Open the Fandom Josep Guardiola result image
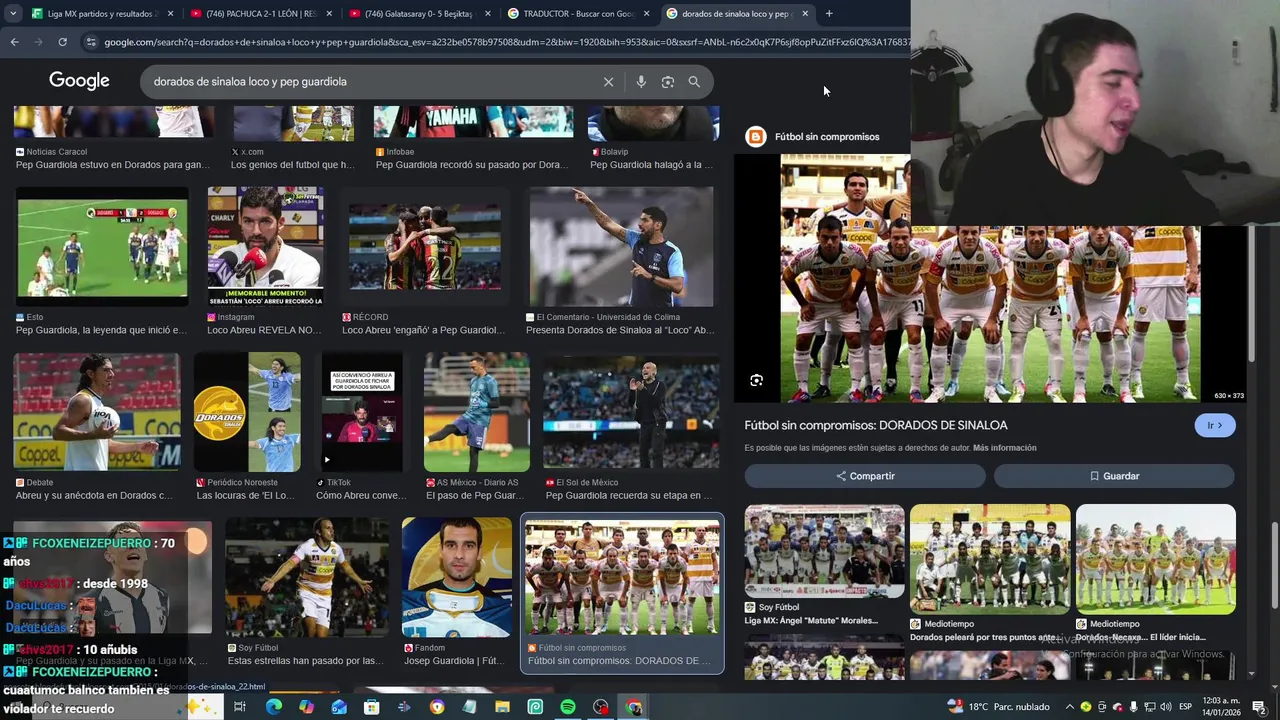 coord(457,577)
